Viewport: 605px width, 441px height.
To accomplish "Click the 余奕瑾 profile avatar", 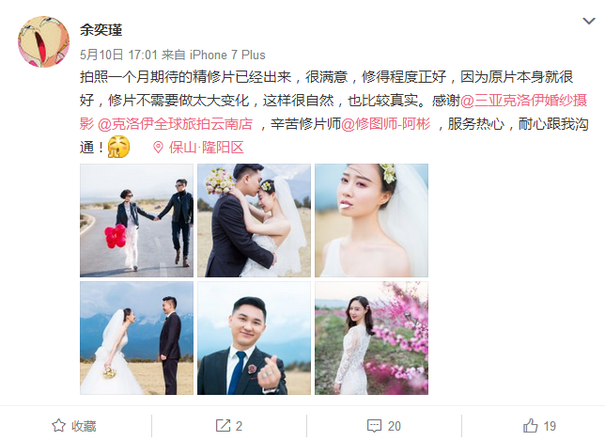I will pyautogui.click(x=44, y=42).
